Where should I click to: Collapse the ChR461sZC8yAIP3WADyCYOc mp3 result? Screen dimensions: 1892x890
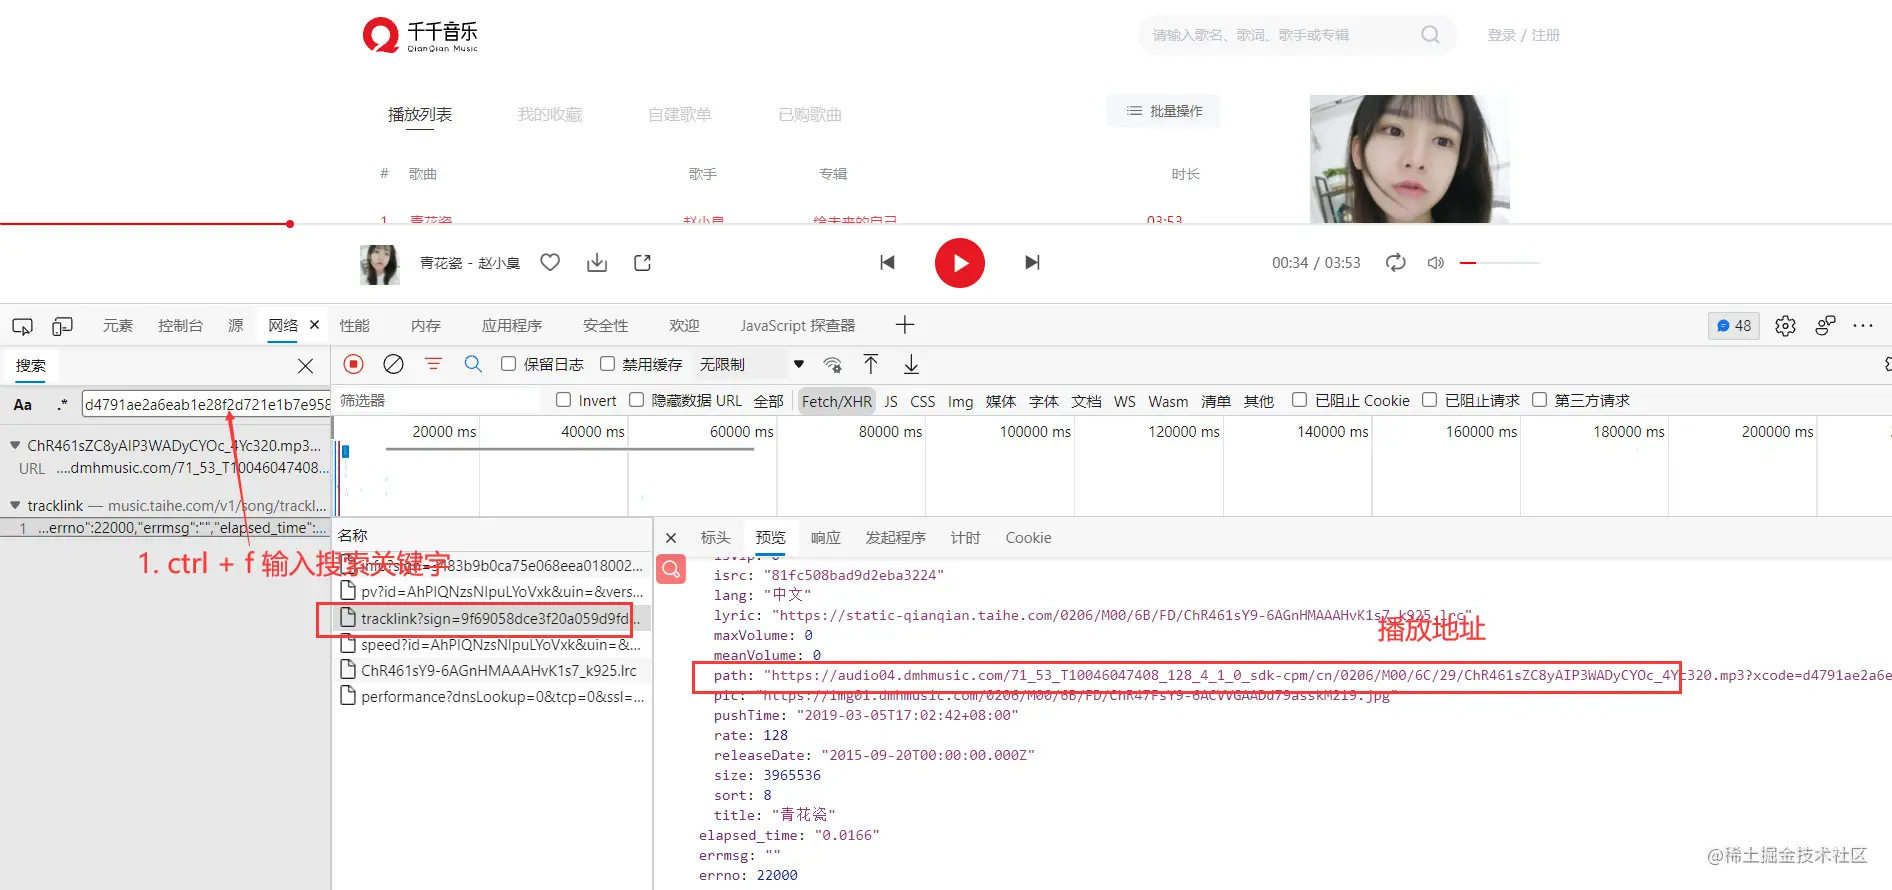(15, 445)
